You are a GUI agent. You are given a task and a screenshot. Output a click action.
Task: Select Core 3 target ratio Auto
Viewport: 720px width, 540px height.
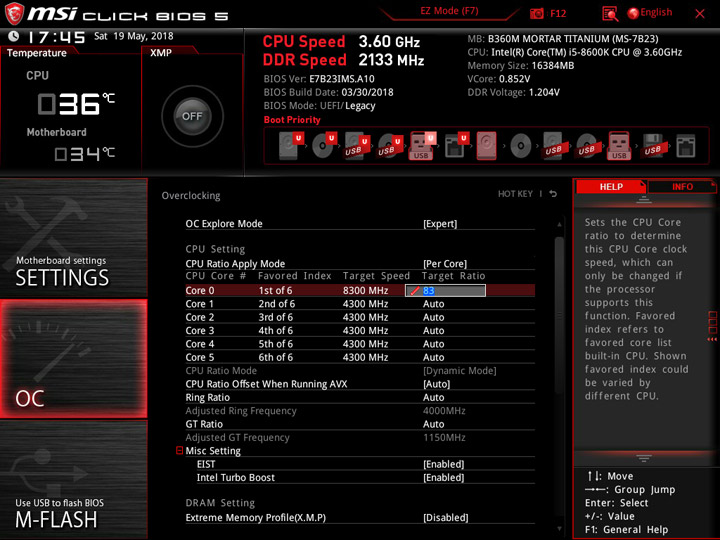pyautogui.click(x=433, y=331)
